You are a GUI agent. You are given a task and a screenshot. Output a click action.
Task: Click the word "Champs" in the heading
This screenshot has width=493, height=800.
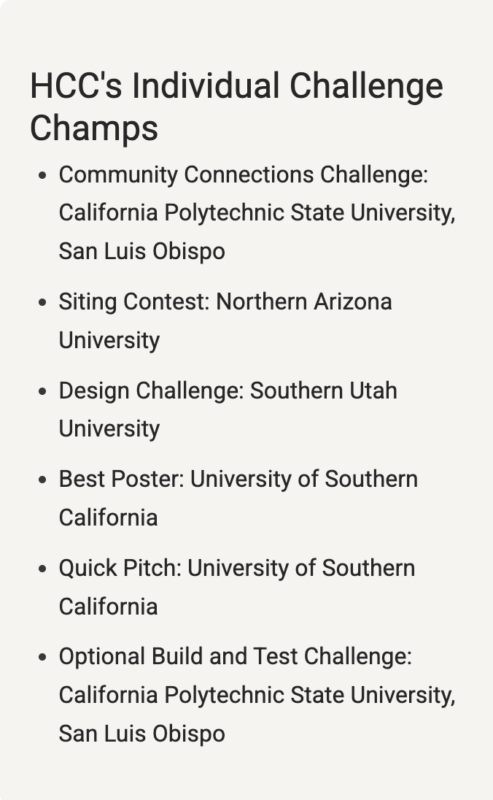94,128
